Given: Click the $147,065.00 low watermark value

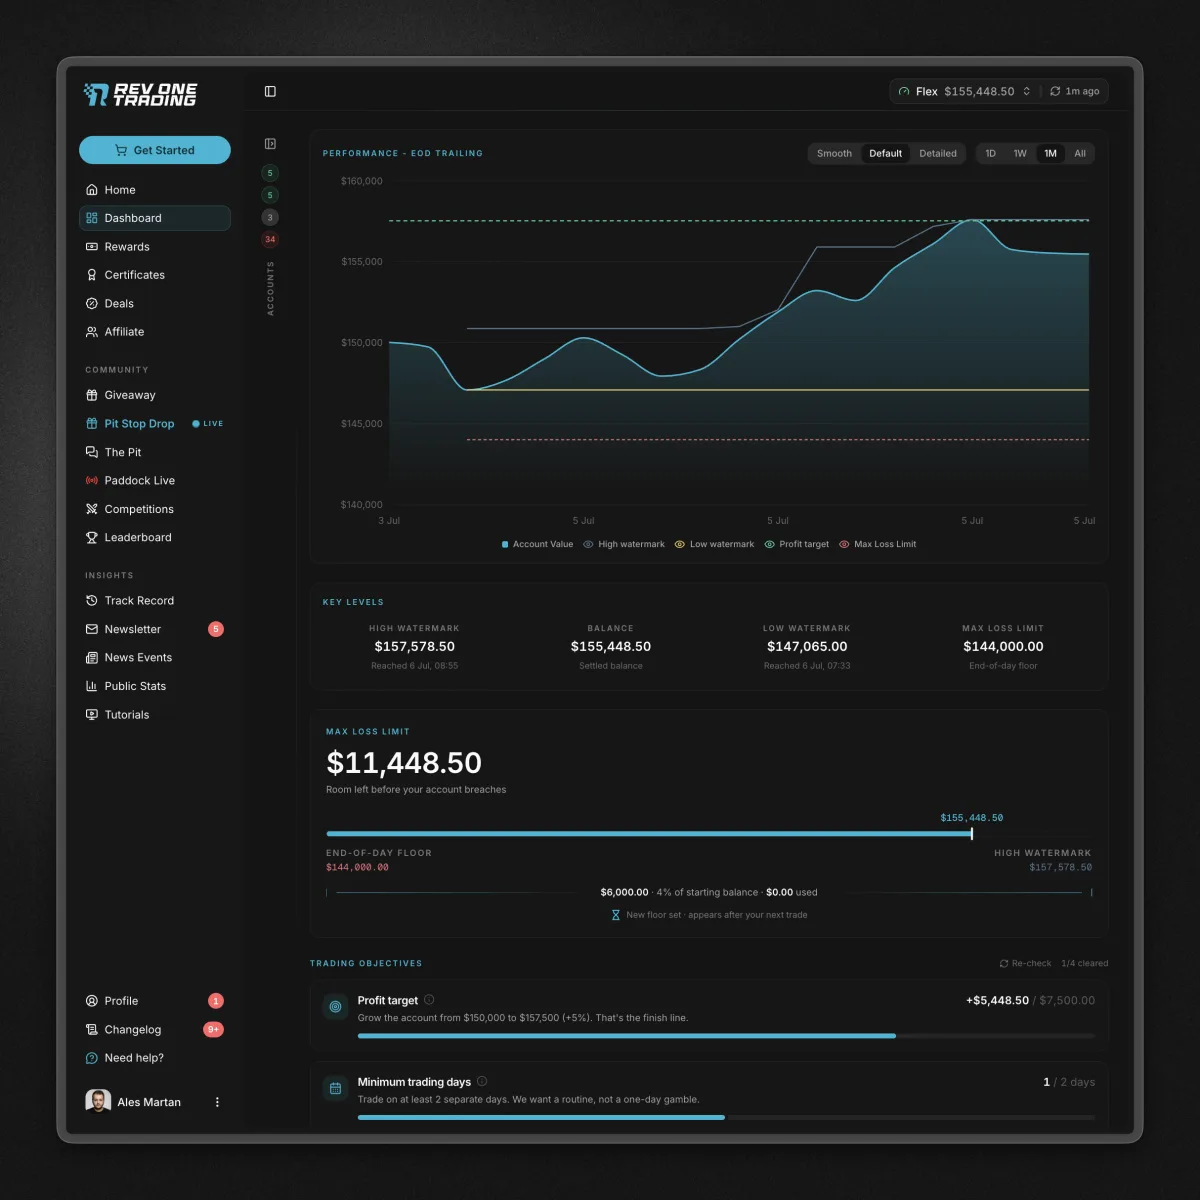Looking at the screenshot, I should coord(807,647).
